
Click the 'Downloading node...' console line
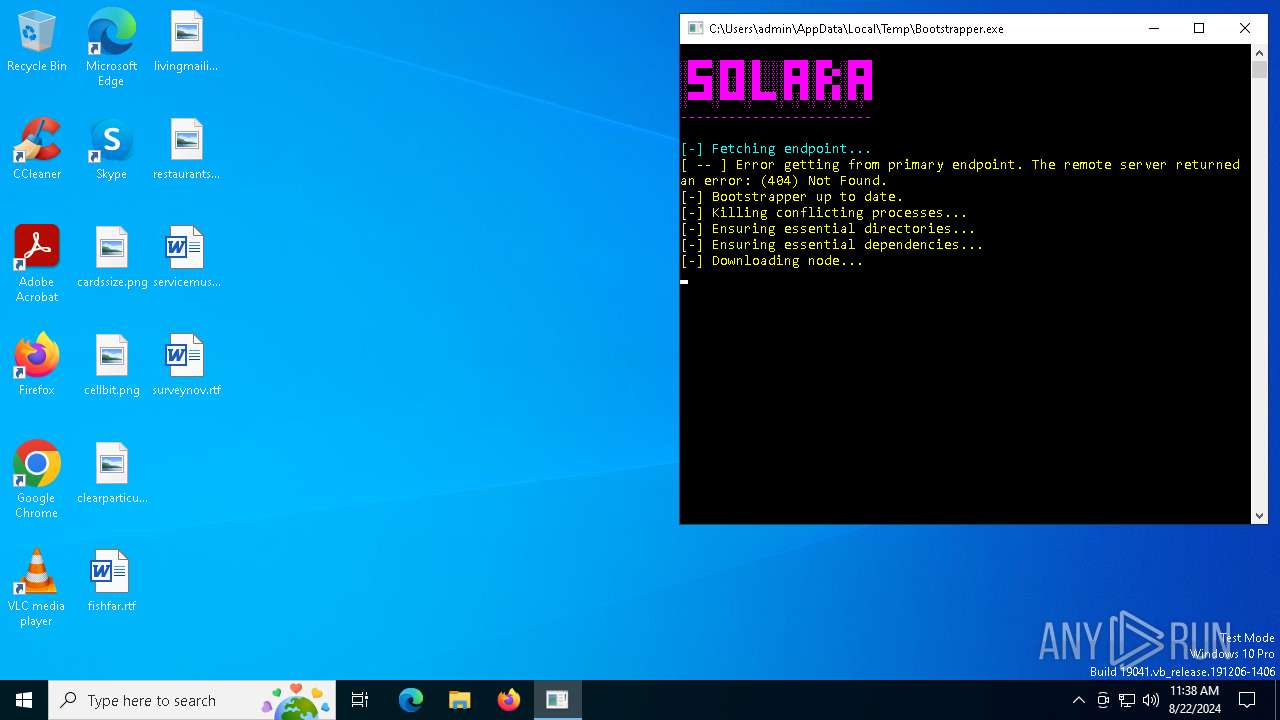point(771,261)
